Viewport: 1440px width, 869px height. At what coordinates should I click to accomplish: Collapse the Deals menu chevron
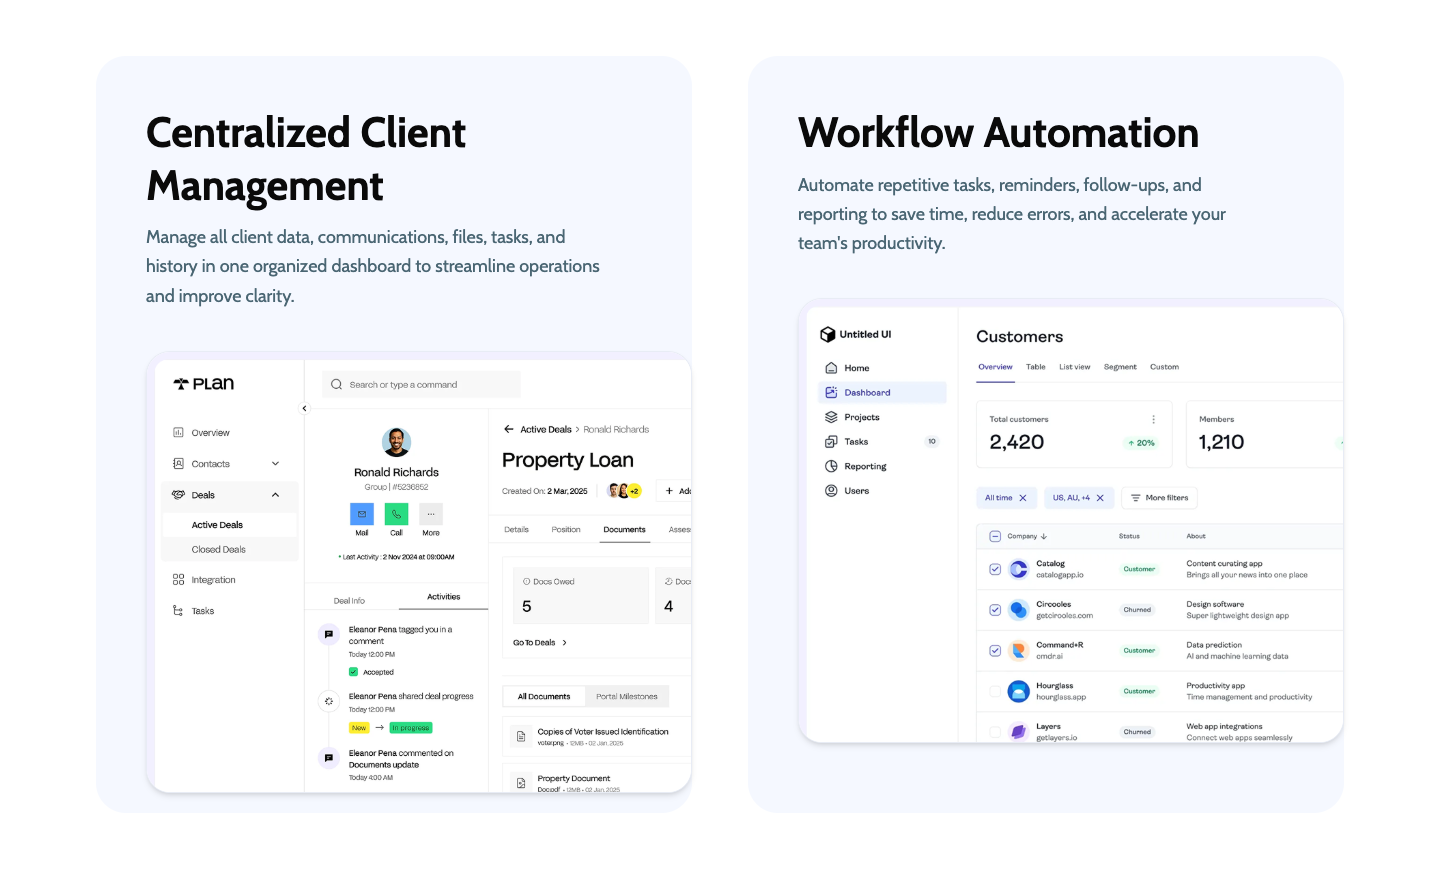pos(275,495)
